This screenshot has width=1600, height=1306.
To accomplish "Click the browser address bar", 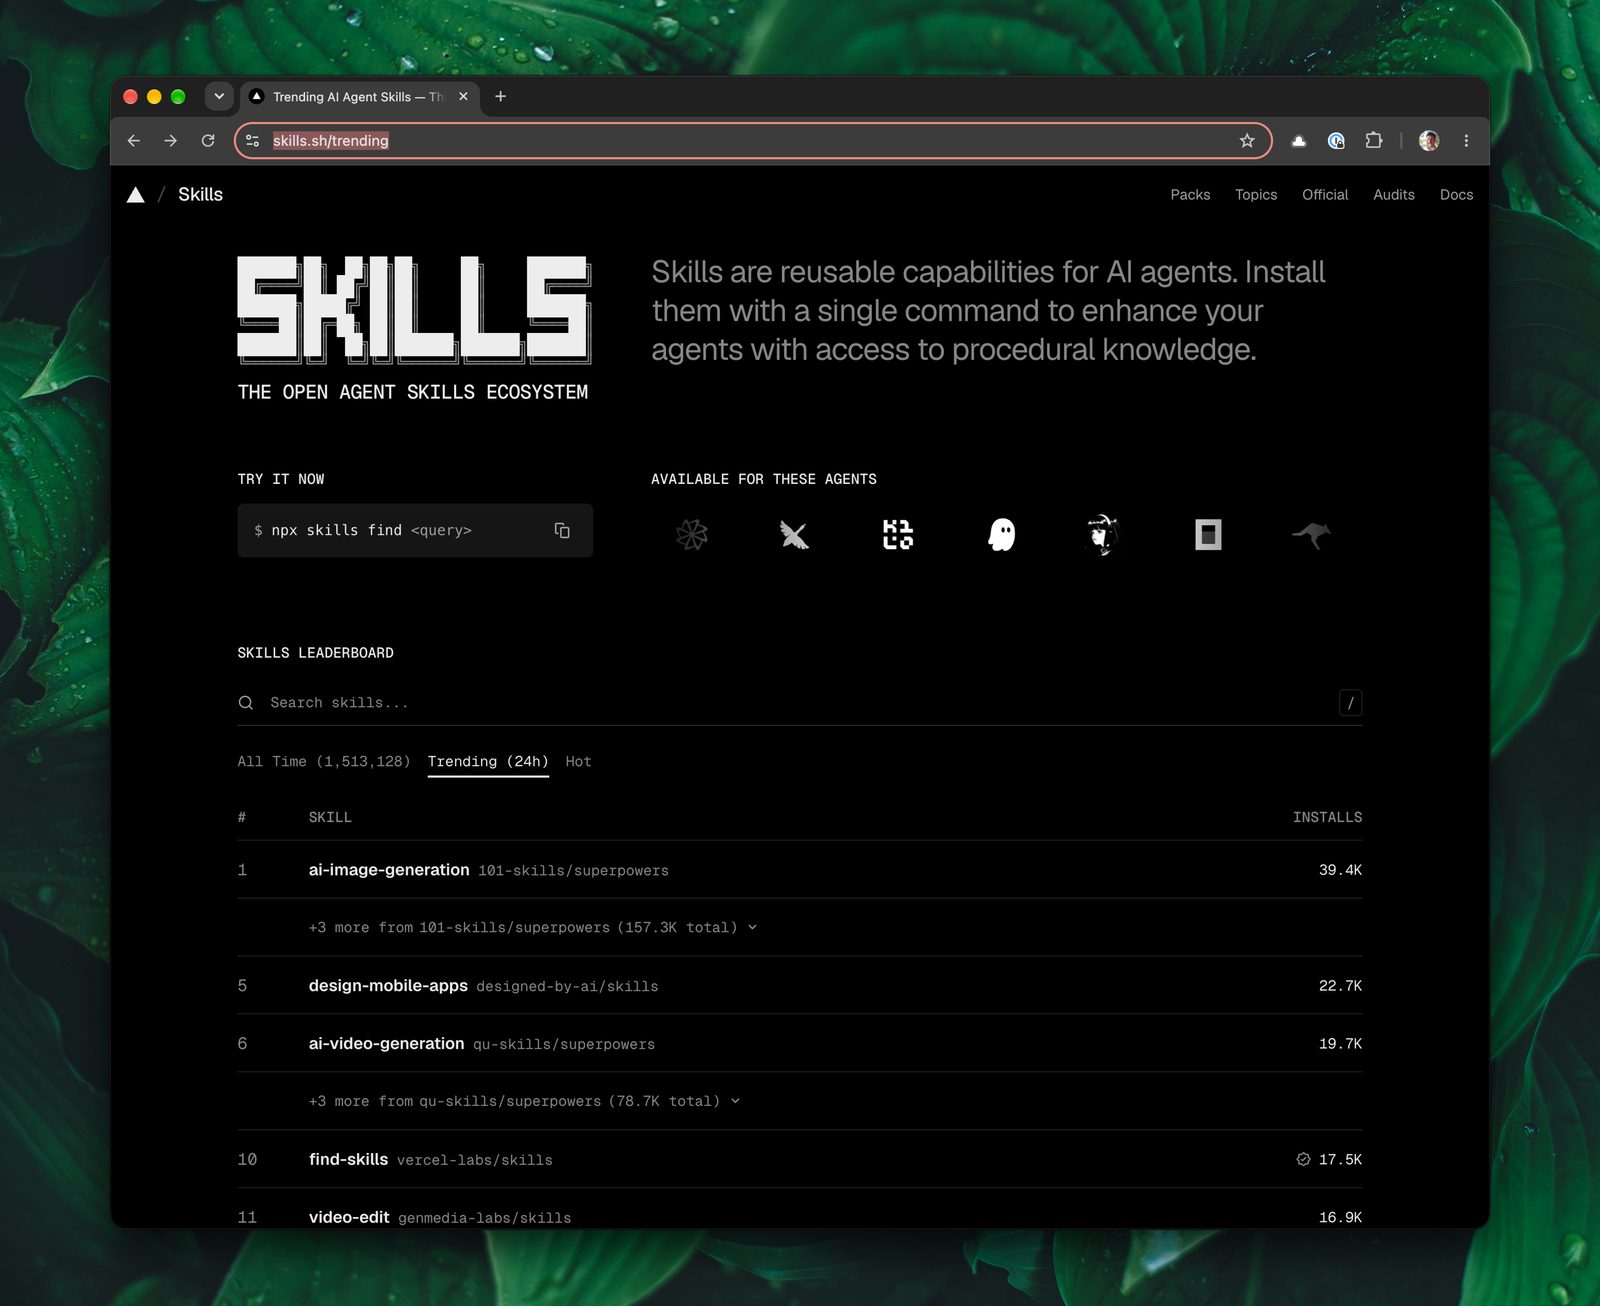I will [752, 141].
